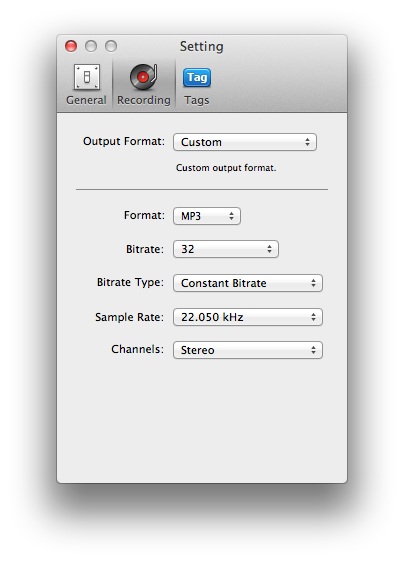Open the Bitrate popup showing 32
404x562 pixels.
226,249
